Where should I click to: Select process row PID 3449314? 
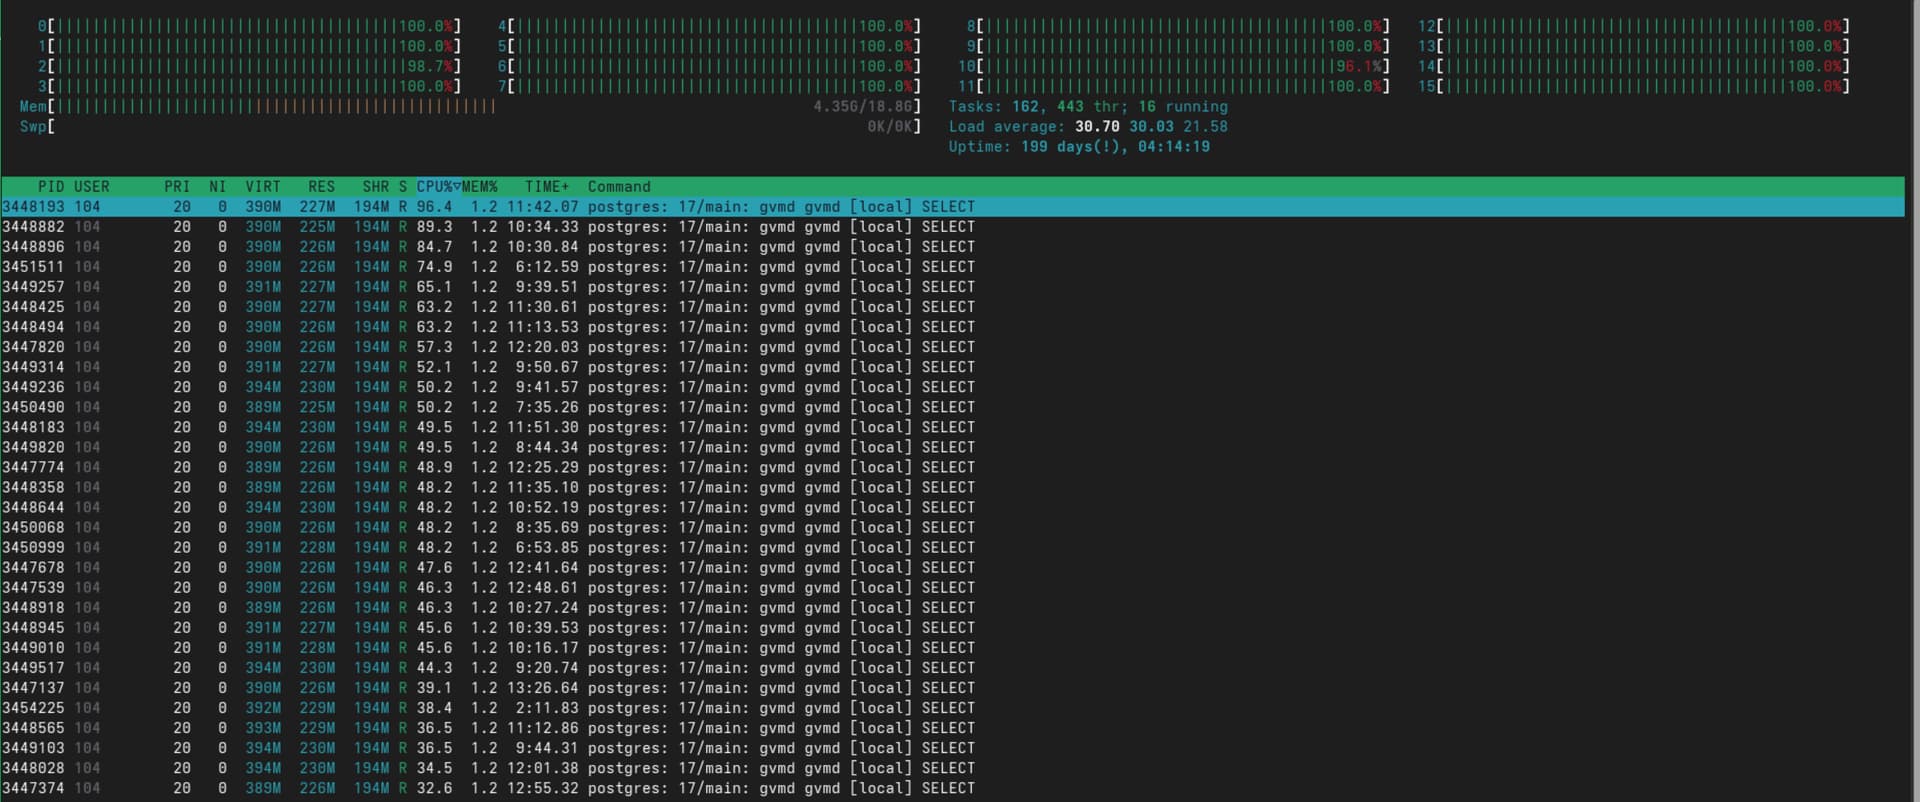[952, 367]
